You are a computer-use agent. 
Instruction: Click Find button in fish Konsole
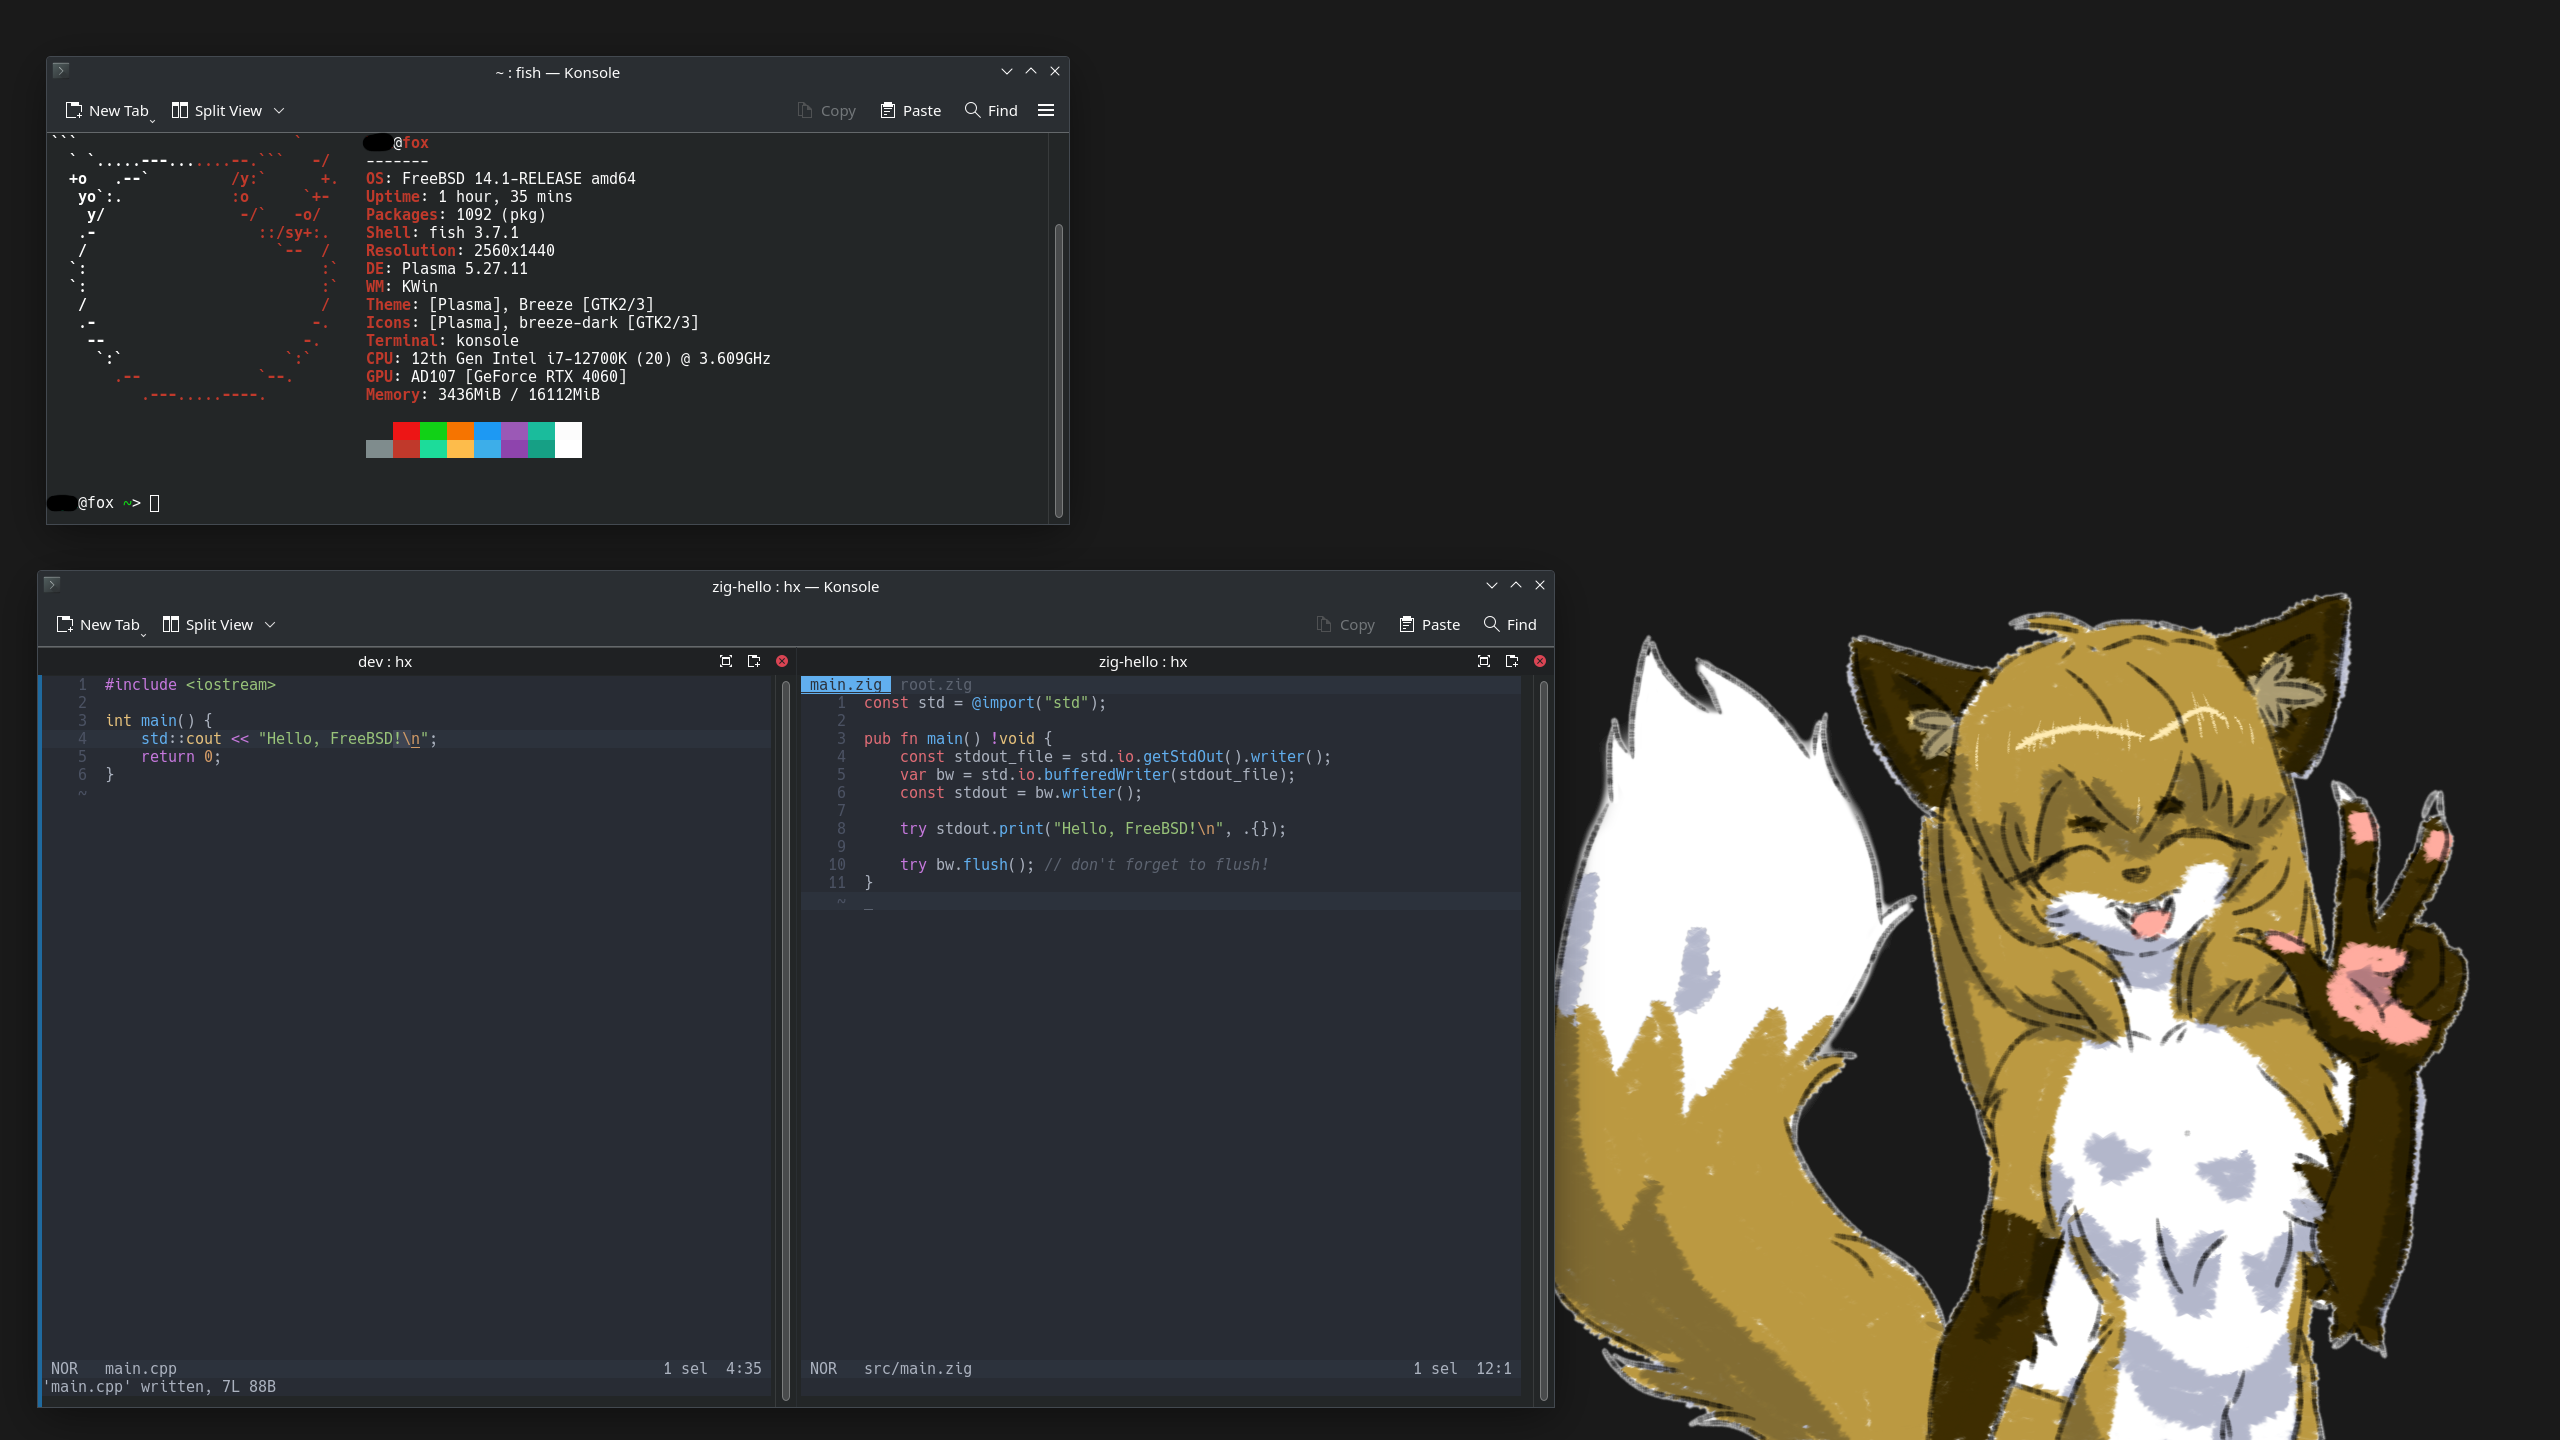(x=991, y=110)
